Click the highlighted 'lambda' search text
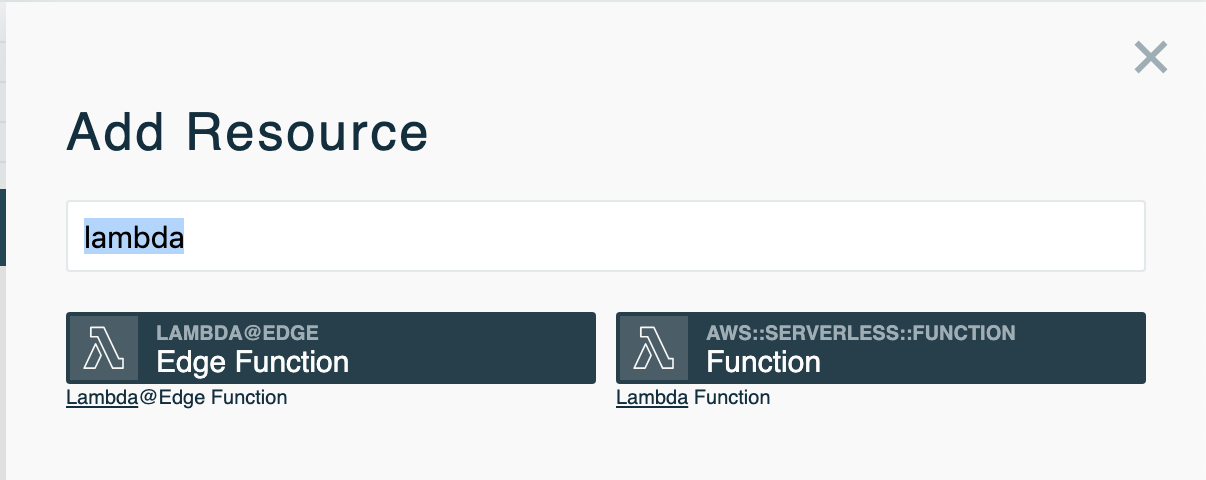1206x480 pixels. [x=134, y=237]
